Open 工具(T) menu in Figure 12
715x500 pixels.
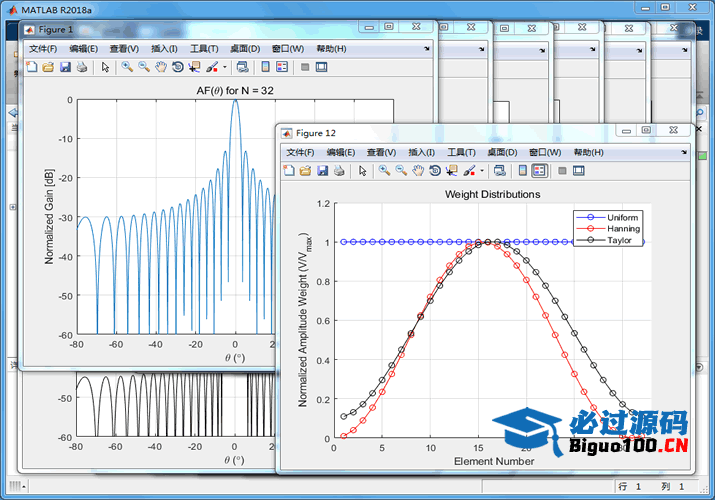coord(461,152)
